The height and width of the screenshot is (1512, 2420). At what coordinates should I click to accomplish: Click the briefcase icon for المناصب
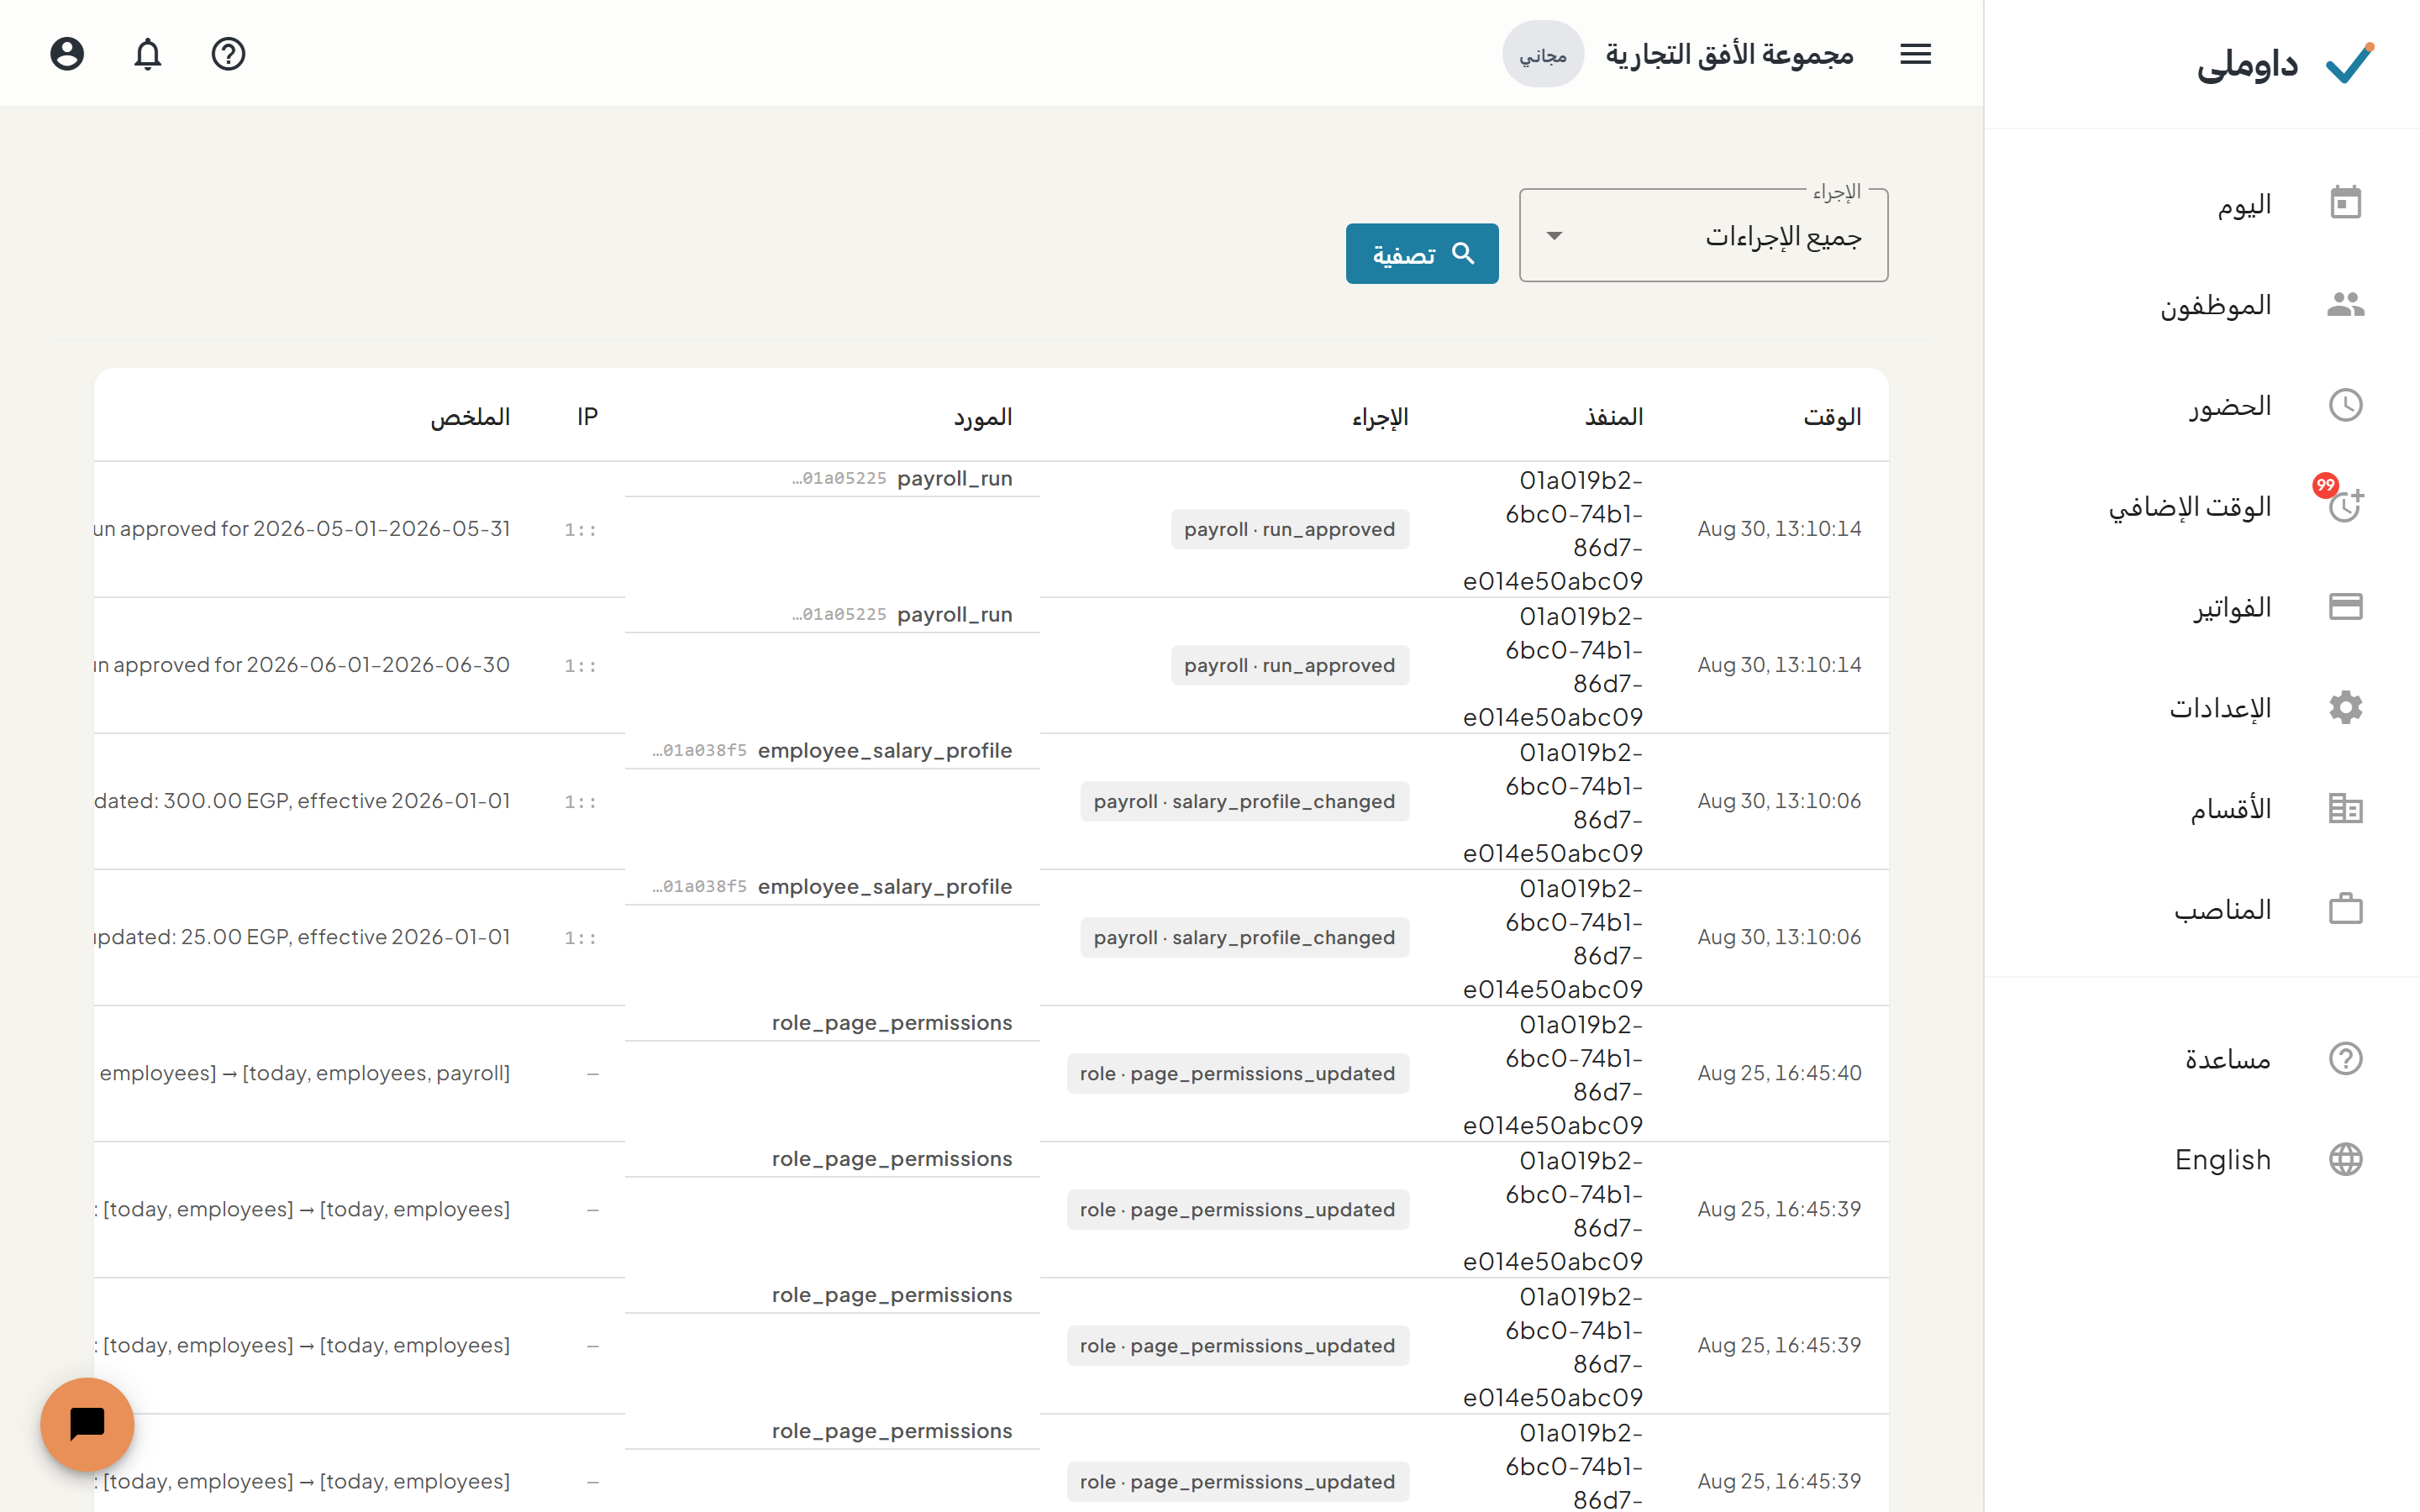[x=2345, y=909]
